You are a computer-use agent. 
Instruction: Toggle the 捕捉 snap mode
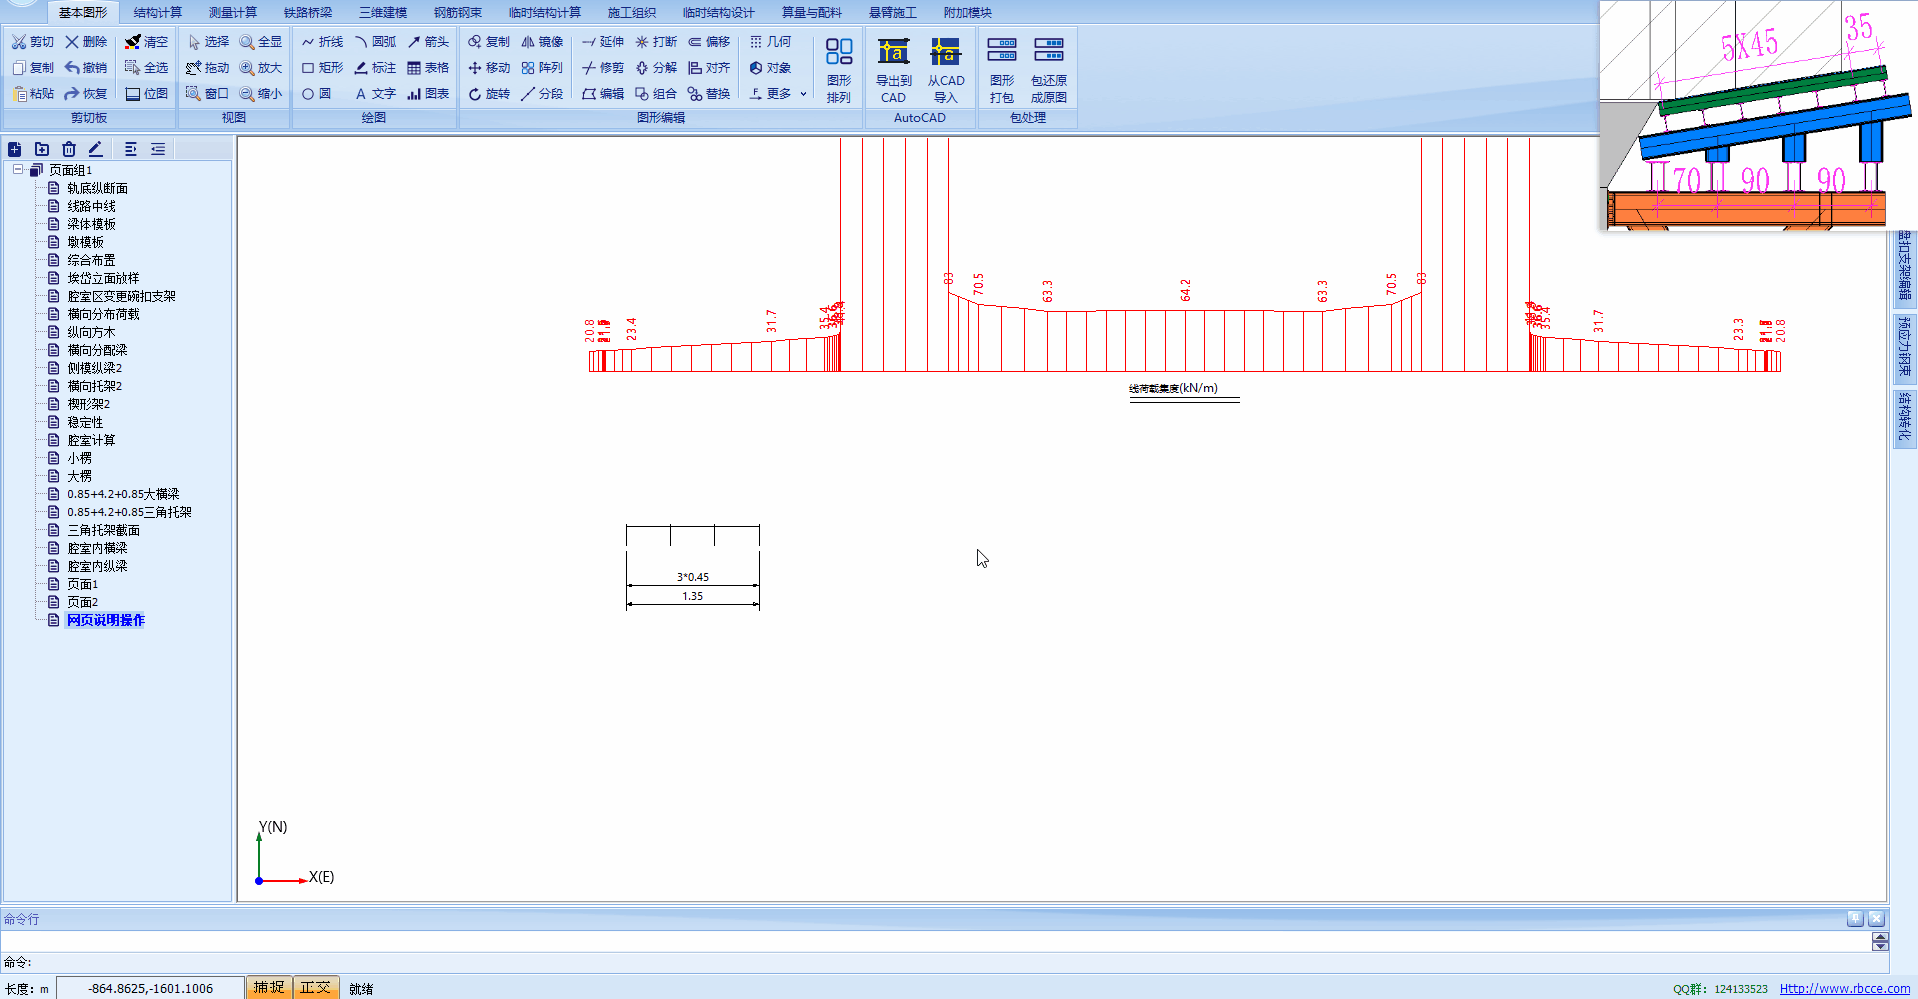click(x=268, y=988)
